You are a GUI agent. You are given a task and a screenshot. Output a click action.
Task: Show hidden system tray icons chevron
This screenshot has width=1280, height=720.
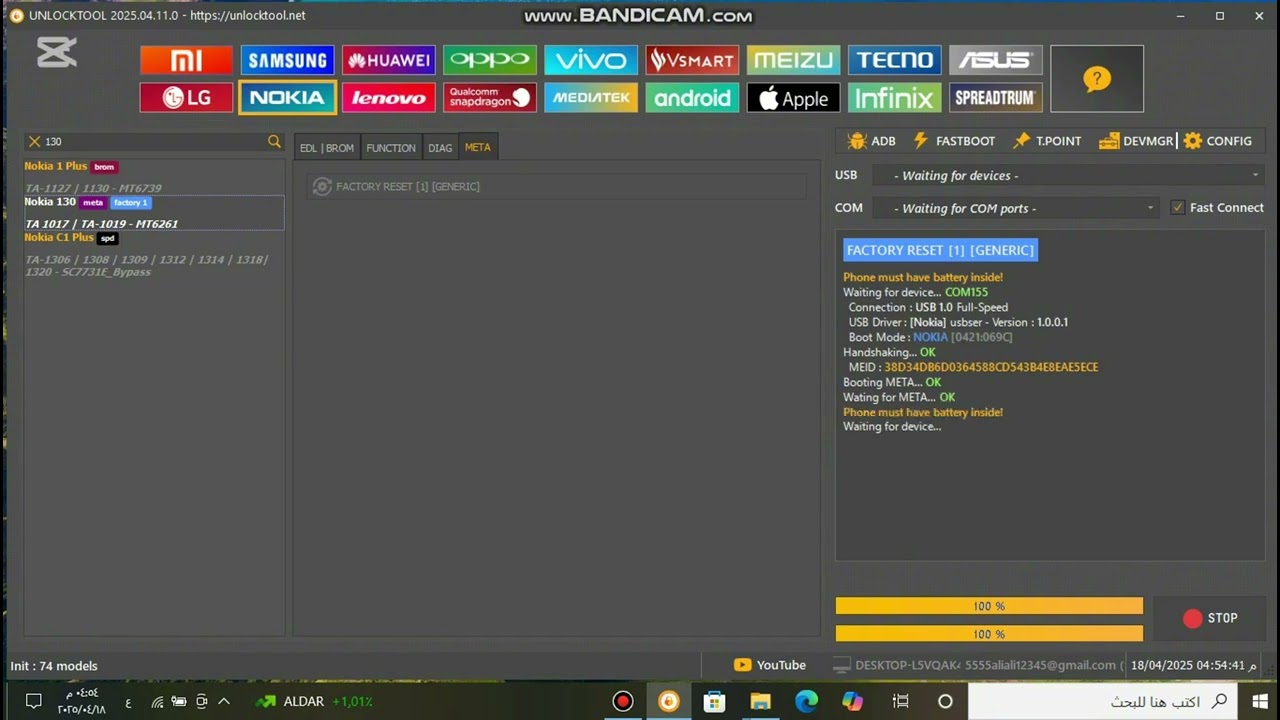click(x=223, y=701)
